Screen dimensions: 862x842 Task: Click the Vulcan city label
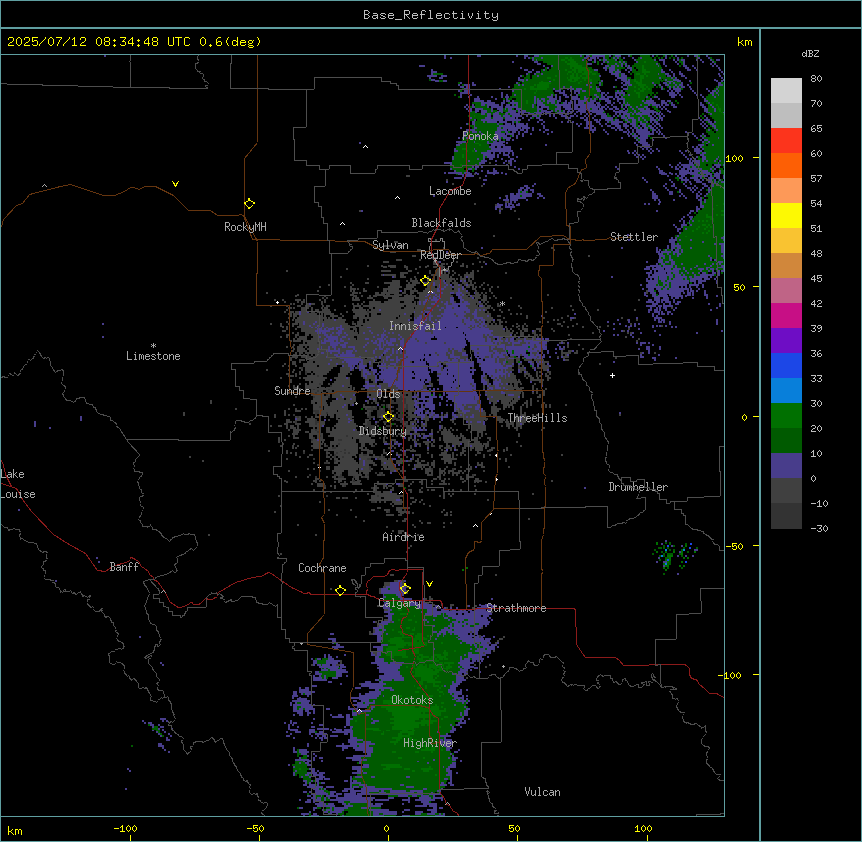pyautogui.click(x=543, y=792)
